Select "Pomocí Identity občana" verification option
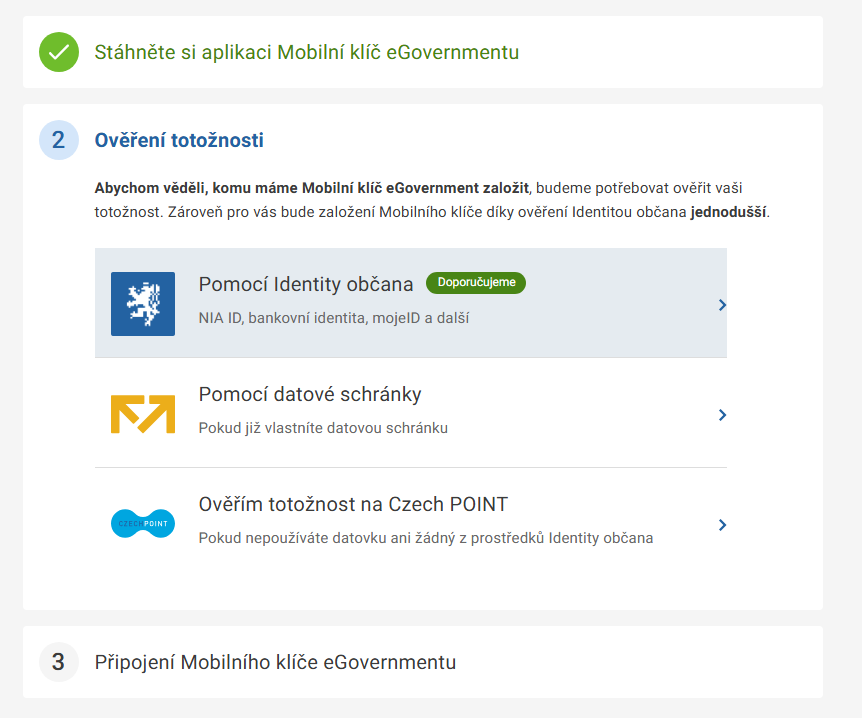This screenshot has width=862, height=718. [x=306, y=285]
